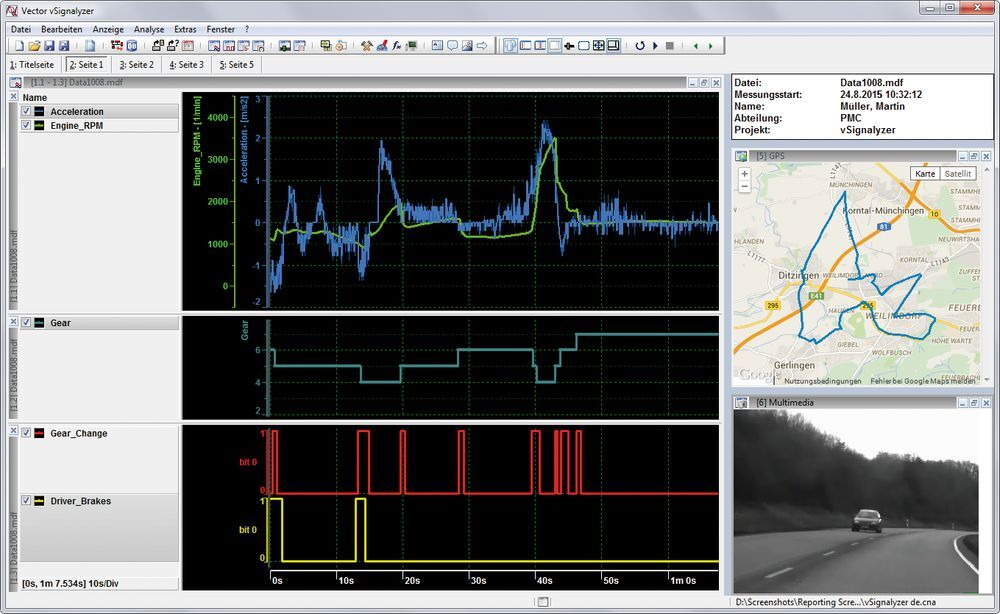Click the Multimedia video frame
1000x614 pixels.
coord(856,500)
